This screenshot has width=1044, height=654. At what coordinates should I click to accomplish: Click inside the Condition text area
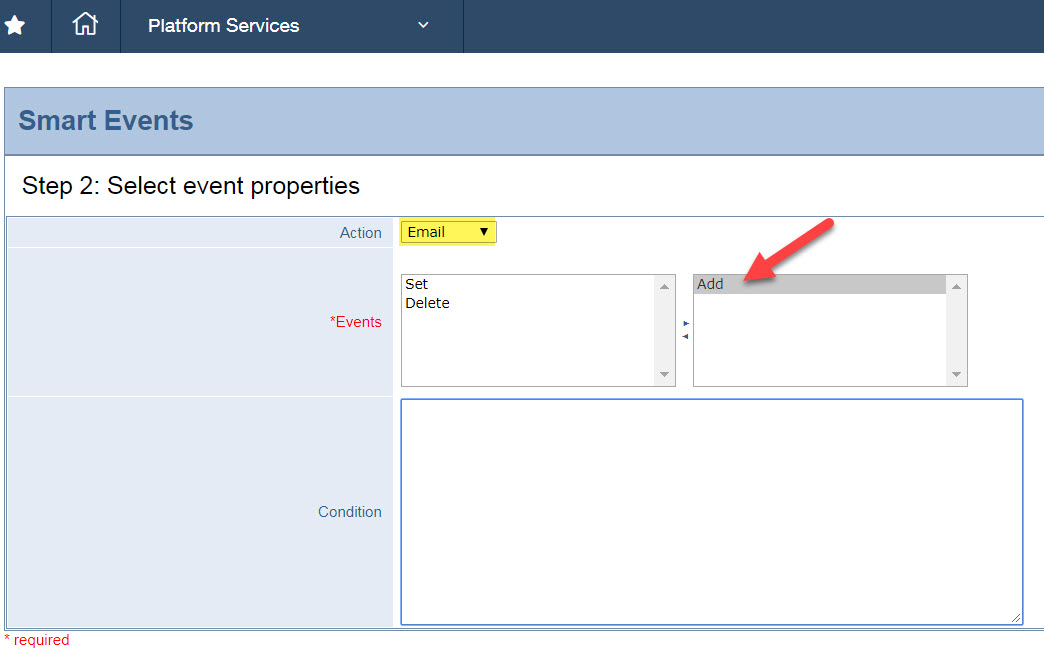711,511
